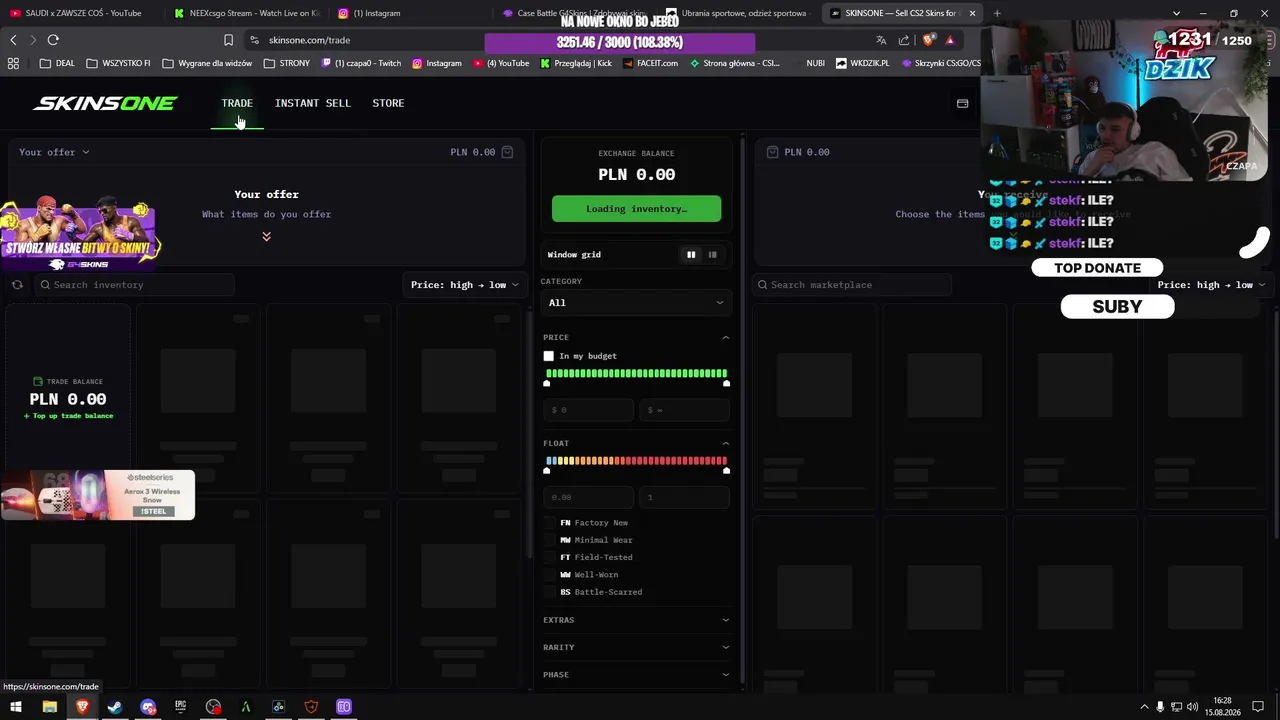Check the Factory New wear filter

(x=549, y=523)
